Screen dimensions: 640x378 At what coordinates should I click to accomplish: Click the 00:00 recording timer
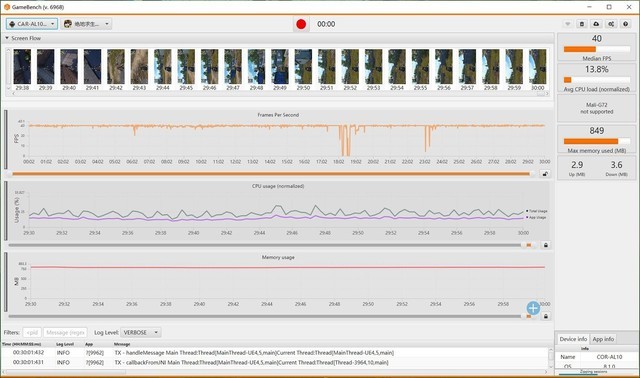click(x=326, y=24)
